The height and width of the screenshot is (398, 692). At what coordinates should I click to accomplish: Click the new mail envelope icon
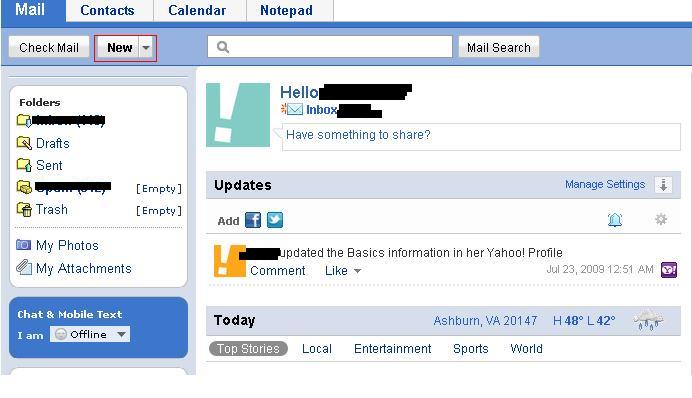click(292, 109)
